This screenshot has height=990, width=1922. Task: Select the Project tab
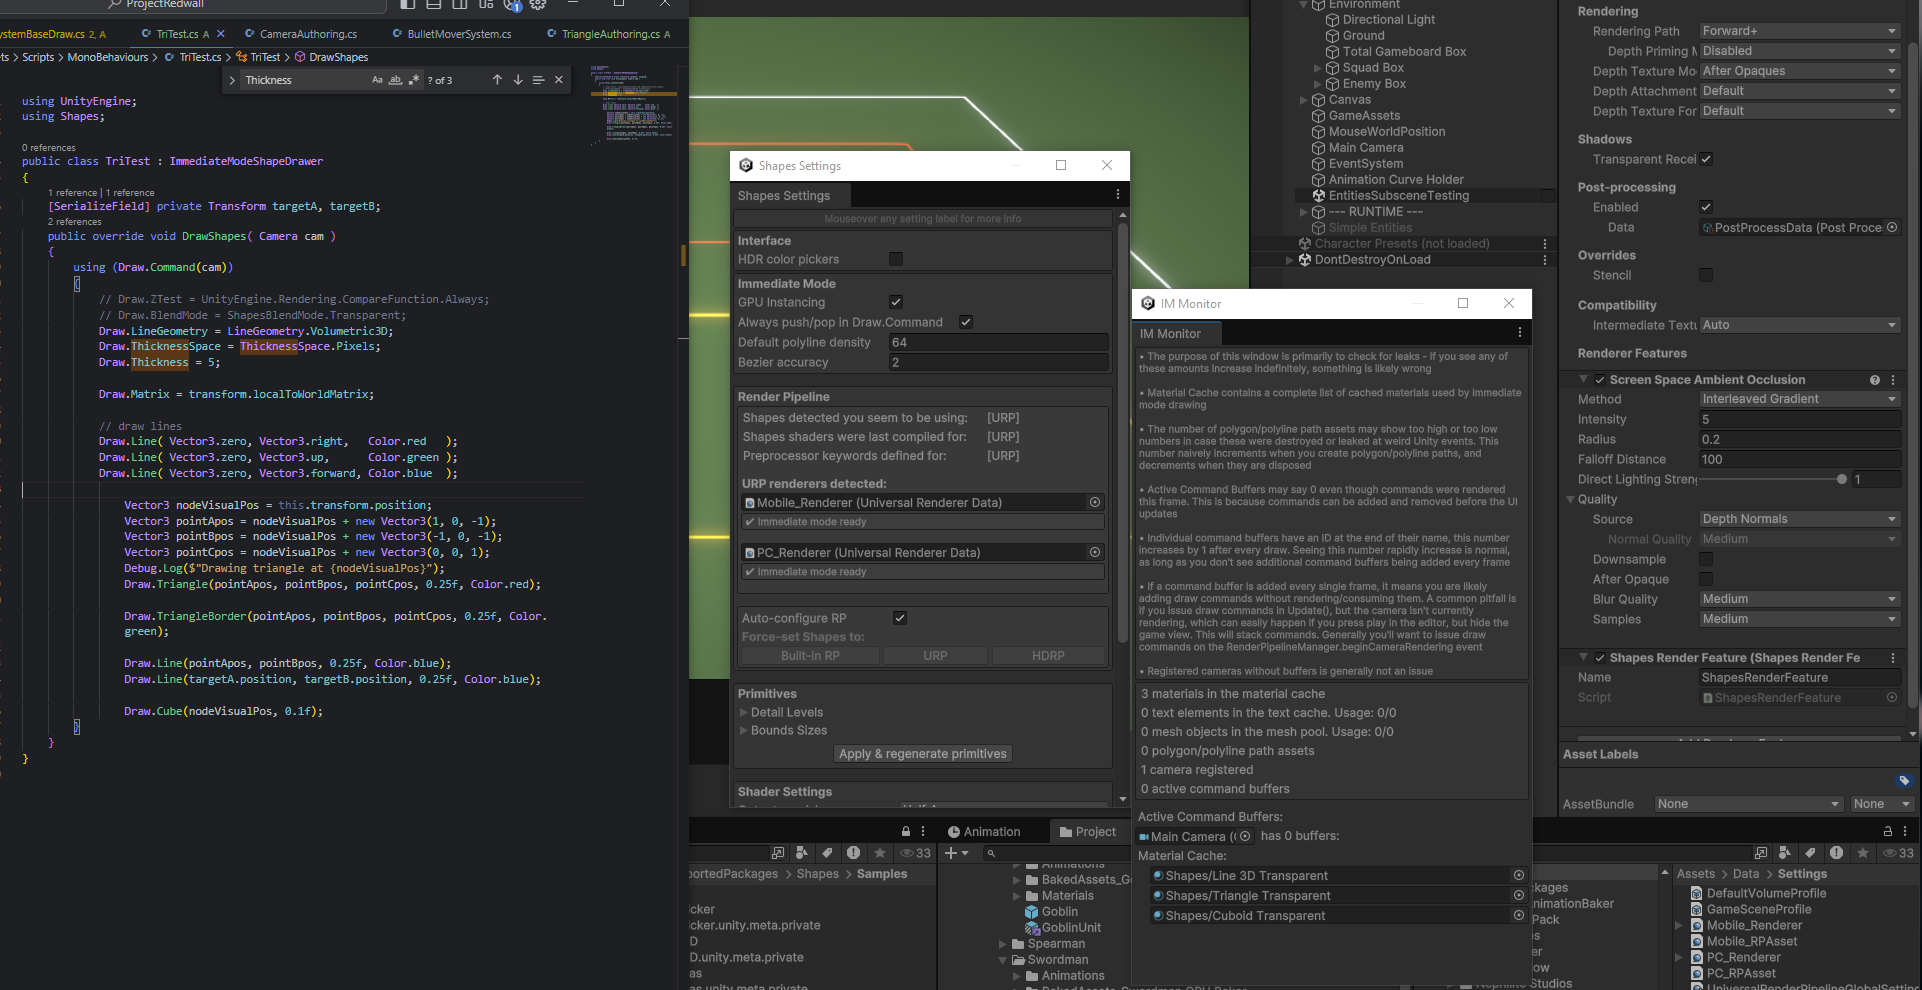pos(1088,832)
